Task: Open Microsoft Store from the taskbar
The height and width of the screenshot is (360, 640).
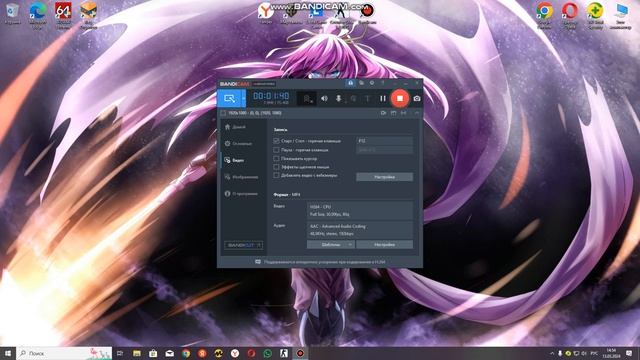Action: coord(153,353)
